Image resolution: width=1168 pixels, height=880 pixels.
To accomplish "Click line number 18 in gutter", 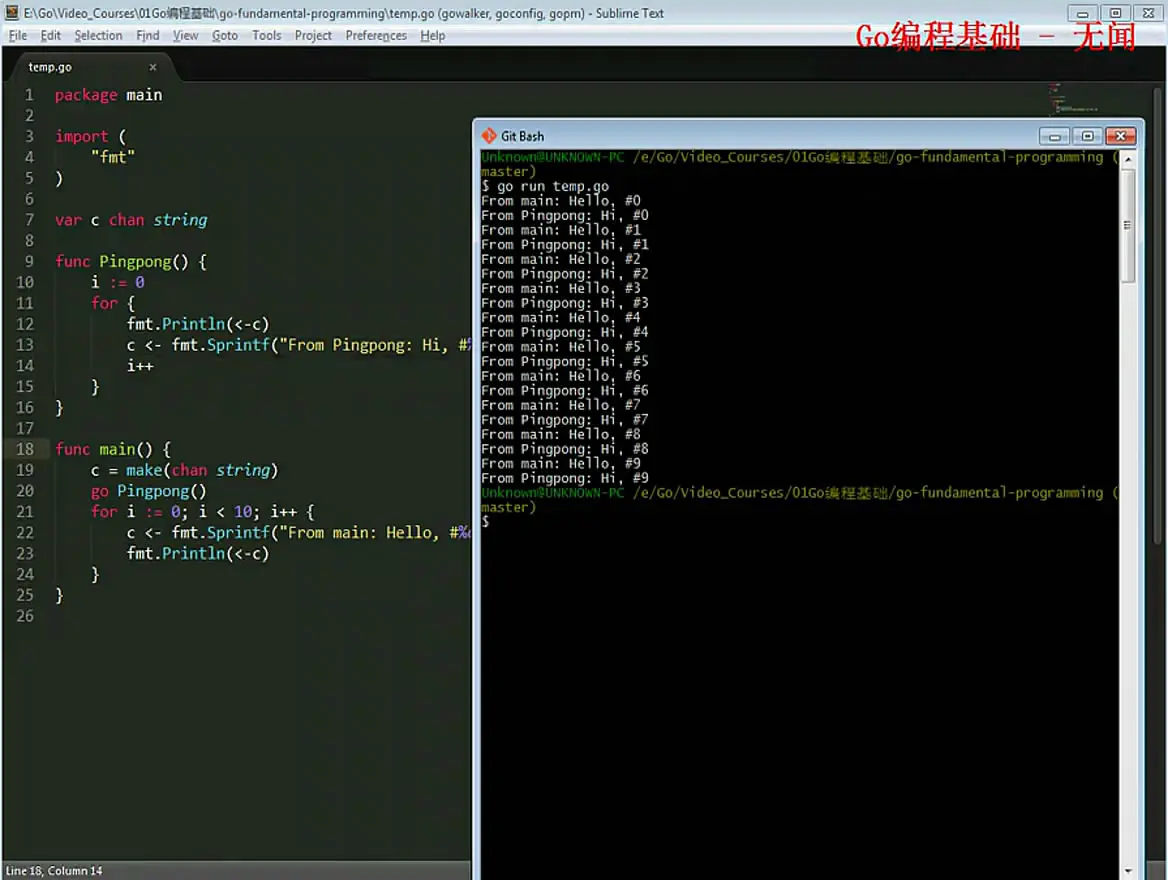I will (x=25, y=449).
